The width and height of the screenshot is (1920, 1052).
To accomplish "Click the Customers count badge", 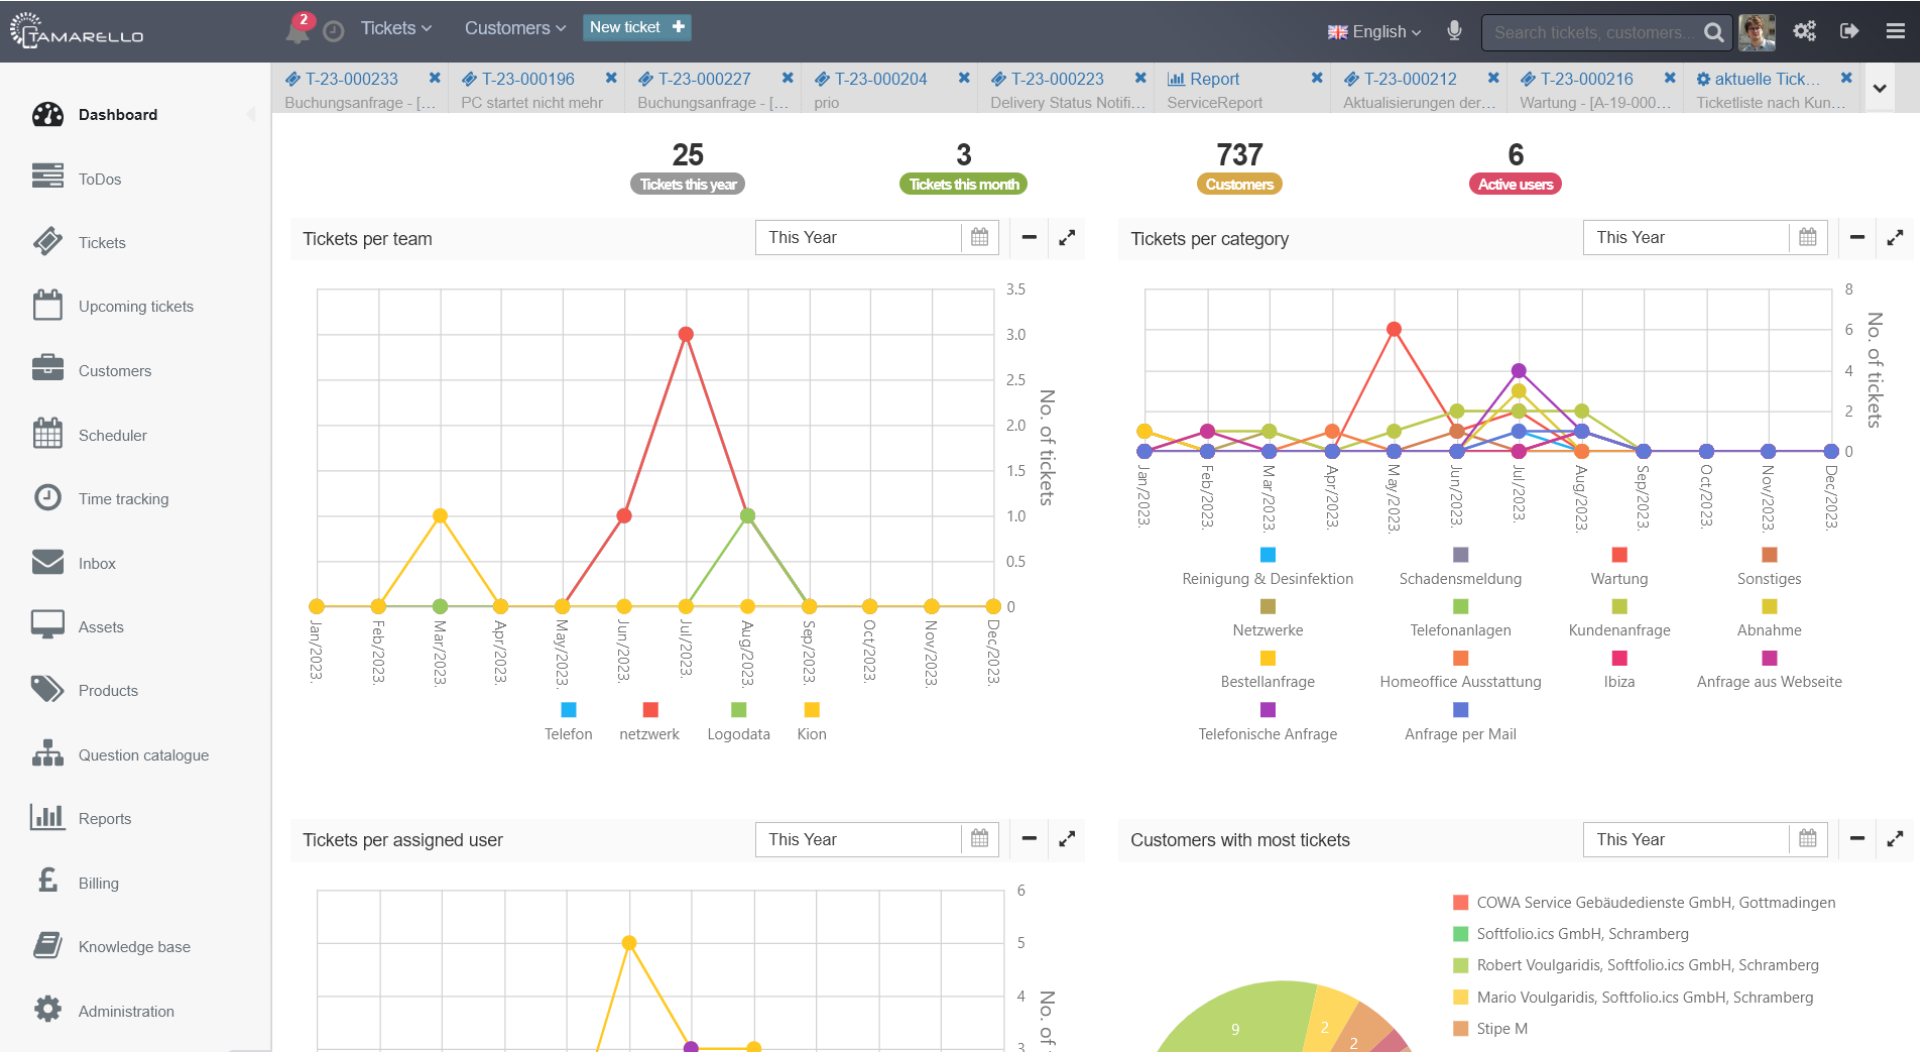I will (x=1239, y=184).
